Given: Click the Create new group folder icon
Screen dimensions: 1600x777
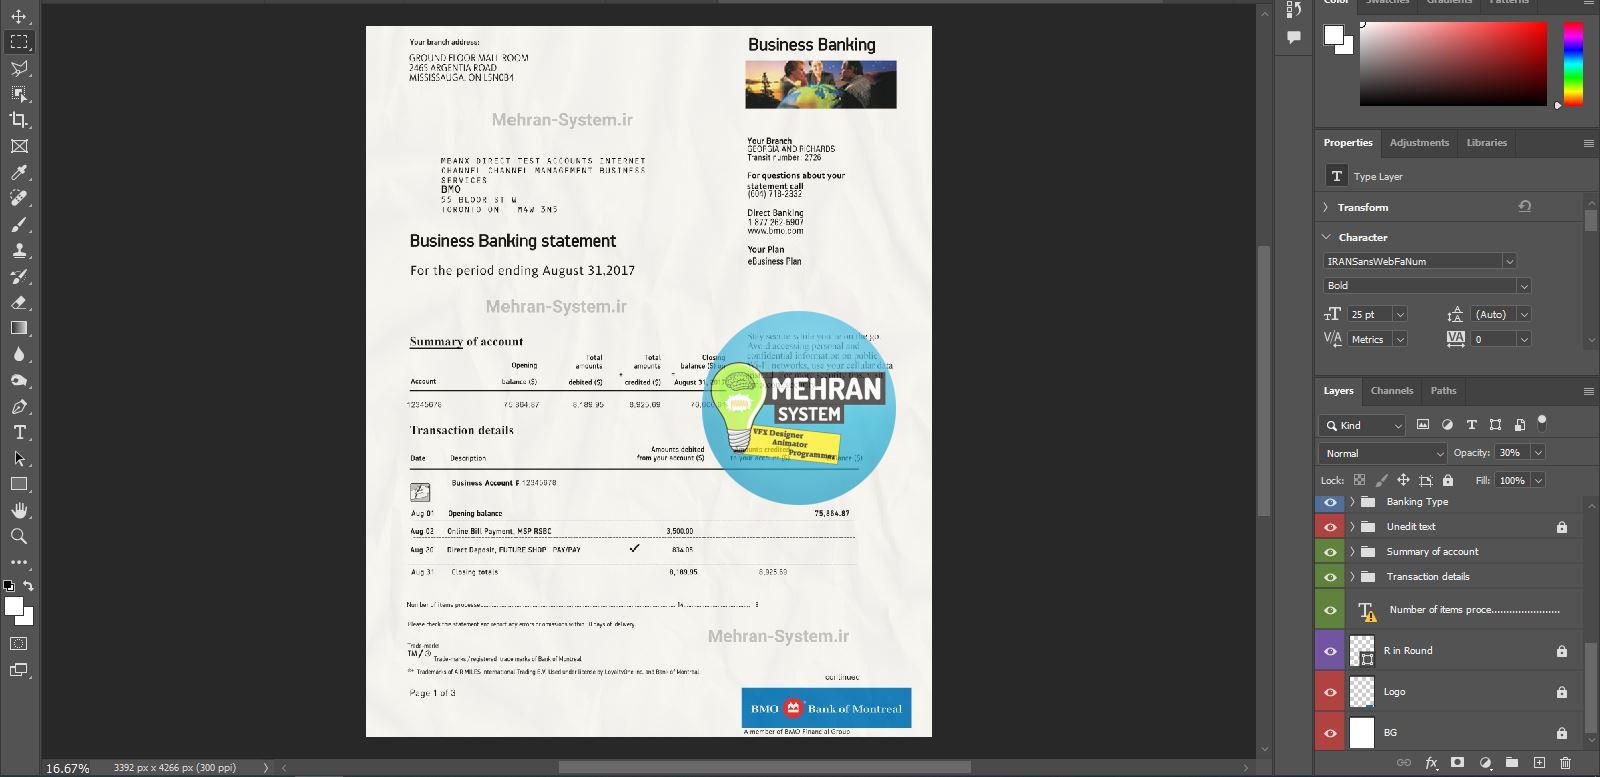Looking at the screenshot, I should tap(1512, 763).
